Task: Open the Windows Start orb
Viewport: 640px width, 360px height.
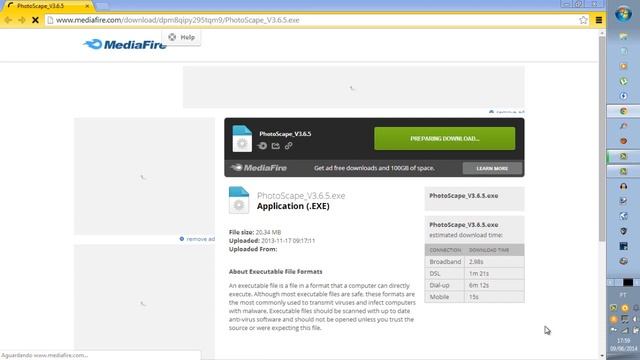Action: [623, 14]
